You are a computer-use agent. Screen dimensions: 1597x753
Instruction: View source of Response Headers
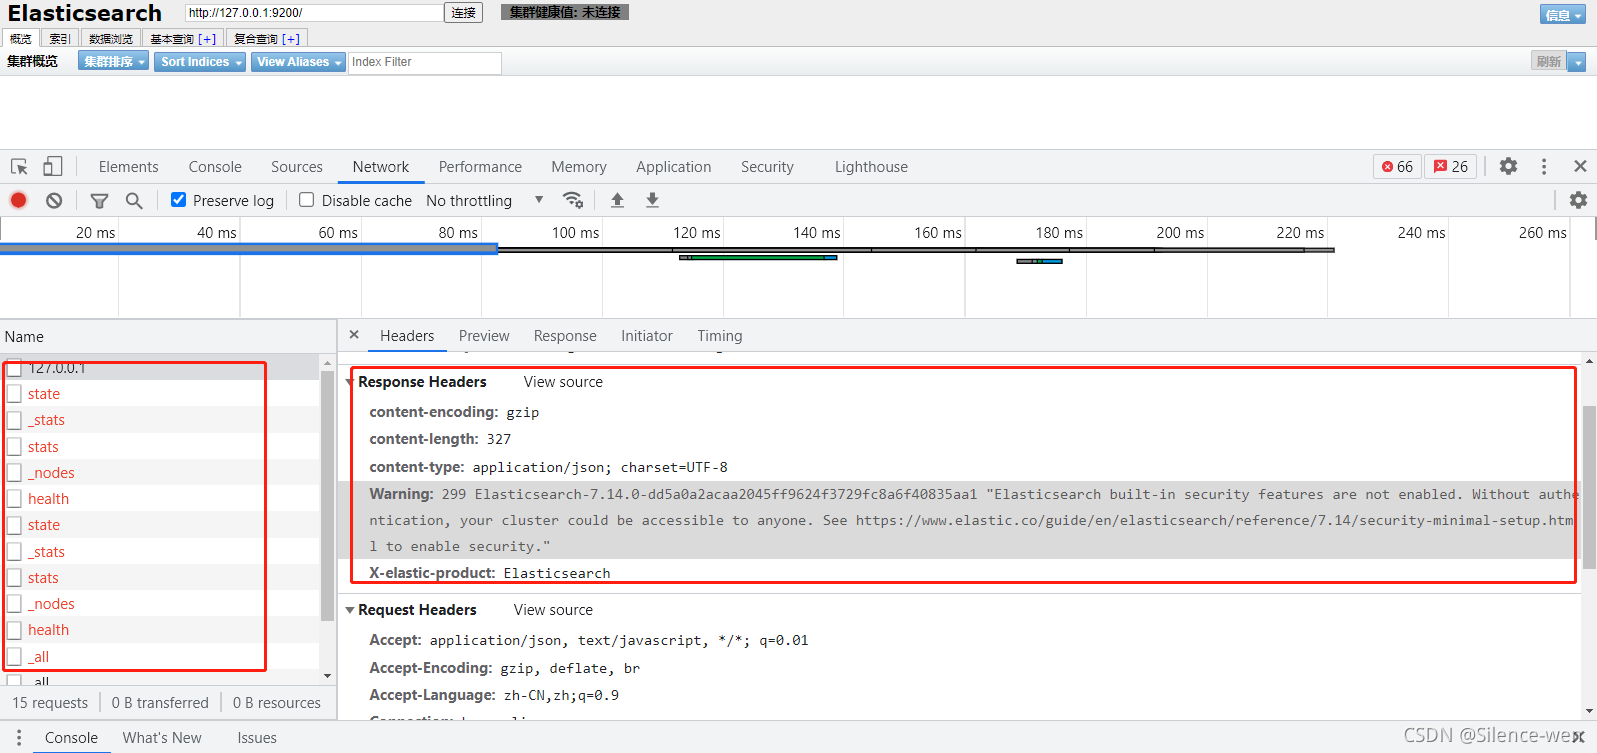pyautogui.click(x=563, y=382)
